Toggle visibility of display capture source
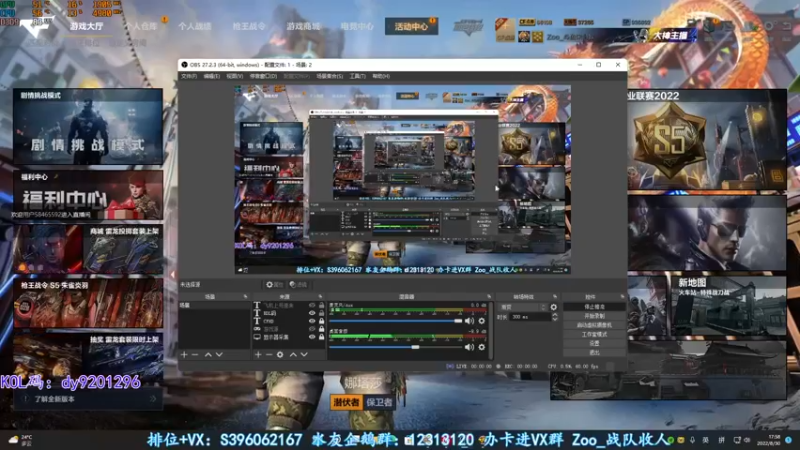 pos(312,337)
